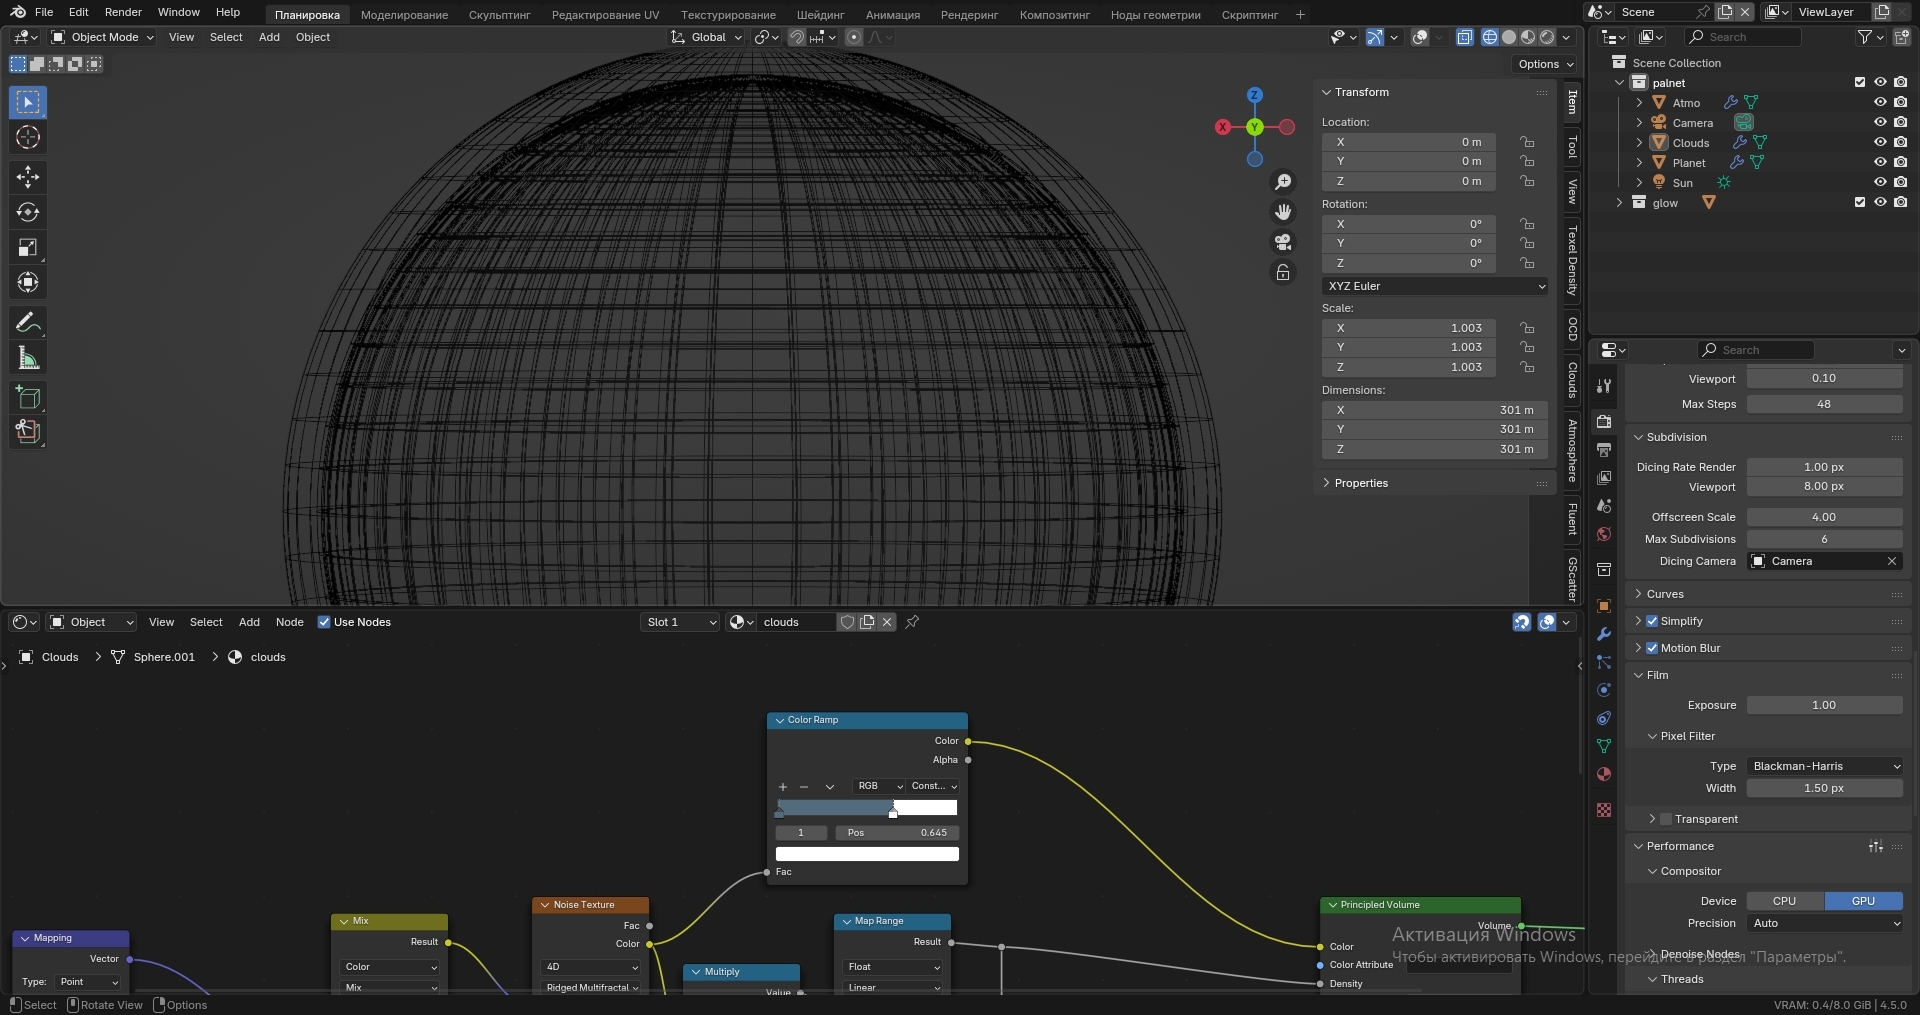Viewport: 1920px width, 1015px height.
Task: Select the Scale tool
Action: [x=28, y=247]
